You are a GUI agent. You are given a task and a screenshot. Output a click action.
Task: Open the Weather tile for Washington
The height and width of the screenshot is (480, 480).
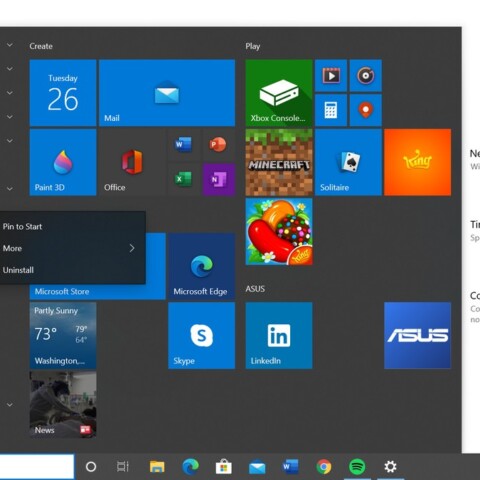tap(63, 335)
